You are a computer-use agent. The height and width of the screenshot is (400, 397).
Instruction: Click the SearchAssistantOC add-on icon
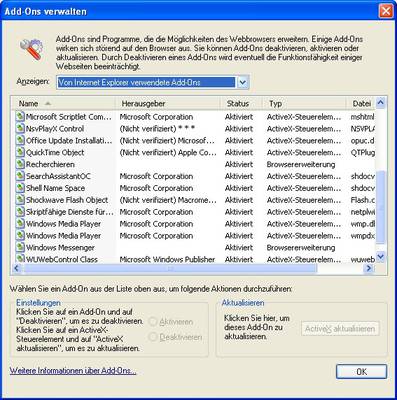(x=20, y=176)
